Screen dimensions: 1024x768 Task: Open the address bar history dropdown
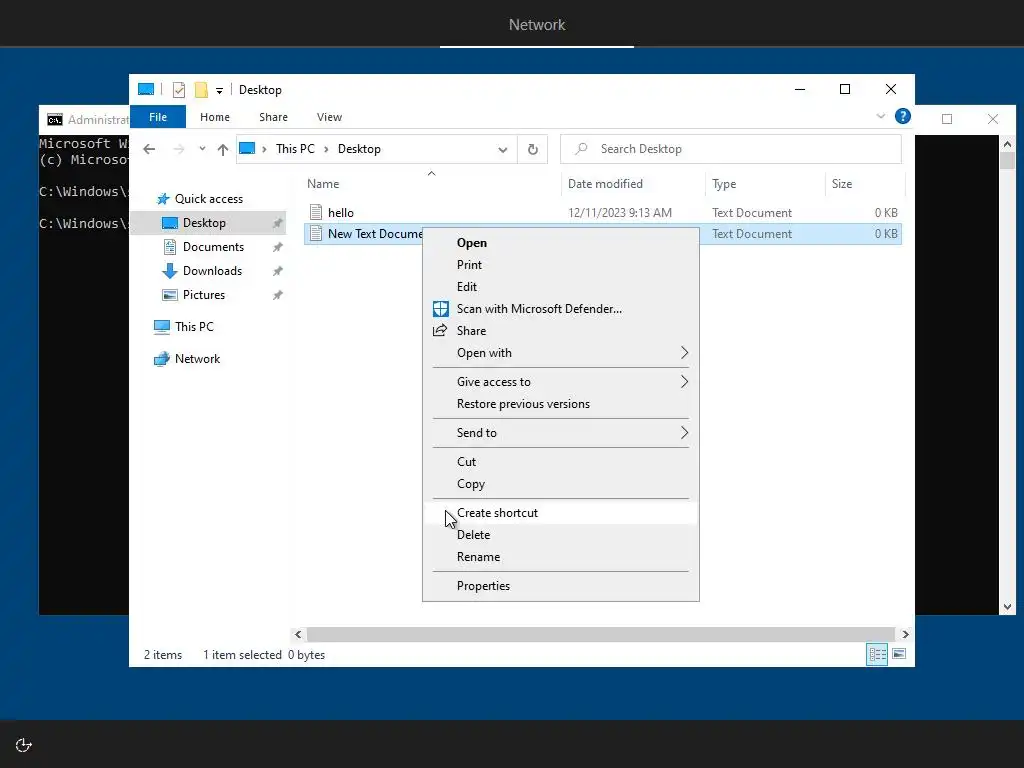click(x=502, y=150)
